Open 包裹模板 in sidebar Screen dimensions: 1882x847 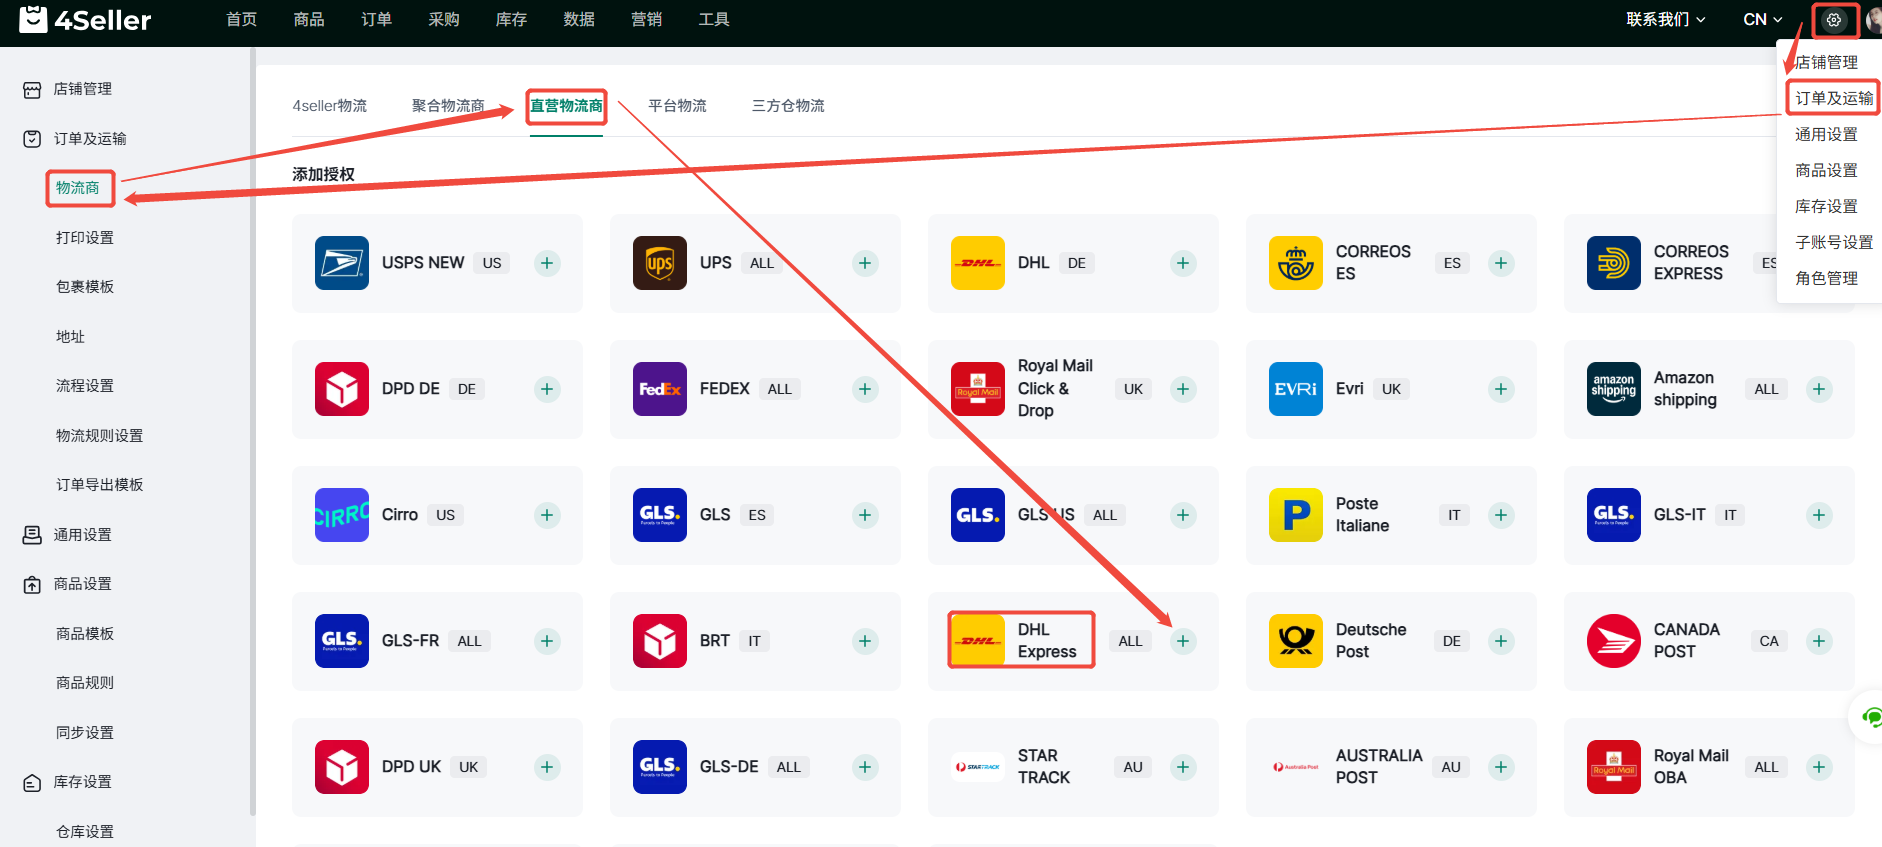pos(85,287)
